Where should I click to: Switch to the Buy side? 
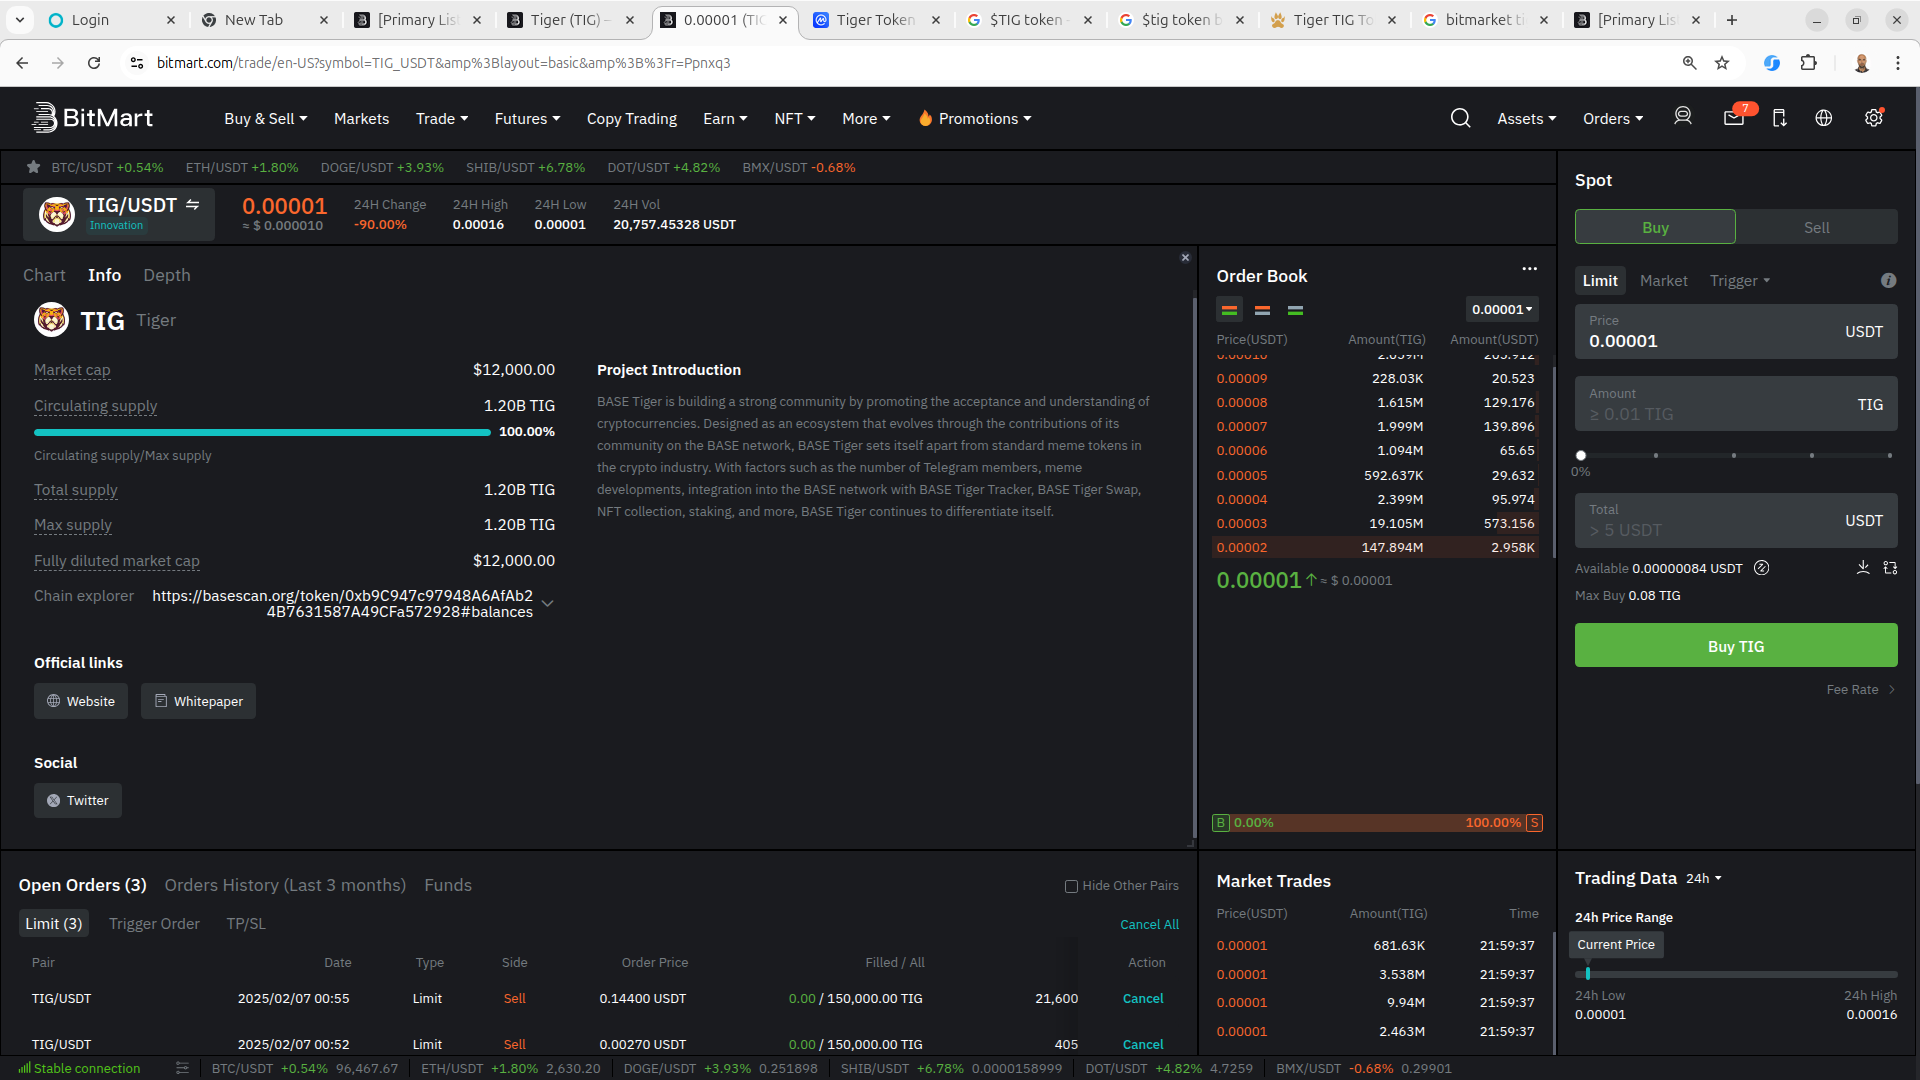(x=1655, y=227)
